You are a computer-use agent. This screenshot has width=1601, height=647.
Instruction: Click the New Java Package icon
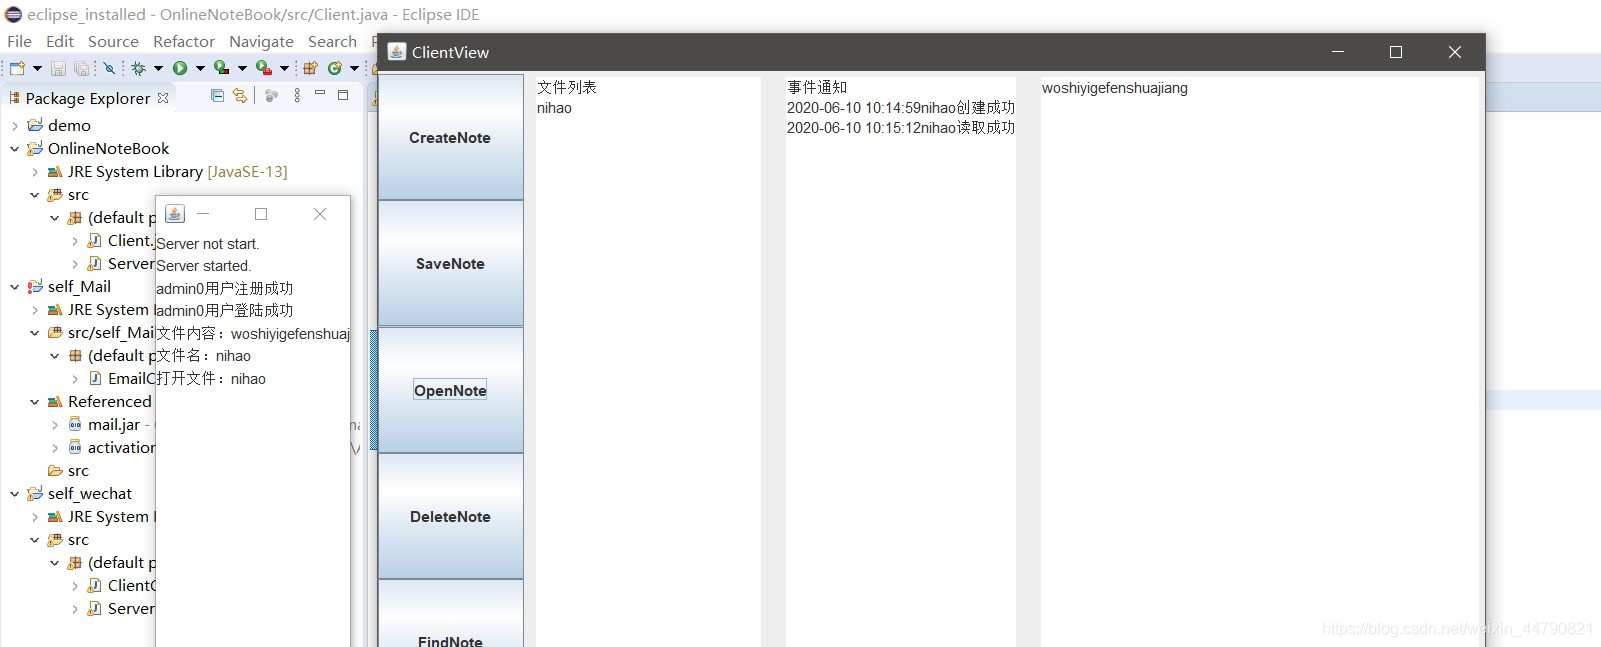pyautogui.click(x=310, y=68)
